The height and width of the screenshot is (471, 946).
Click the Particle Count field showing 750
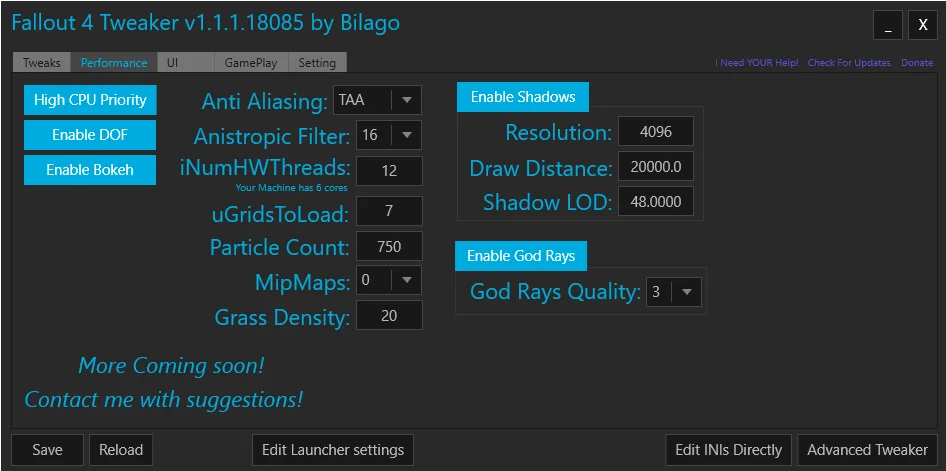pos(389,246)
